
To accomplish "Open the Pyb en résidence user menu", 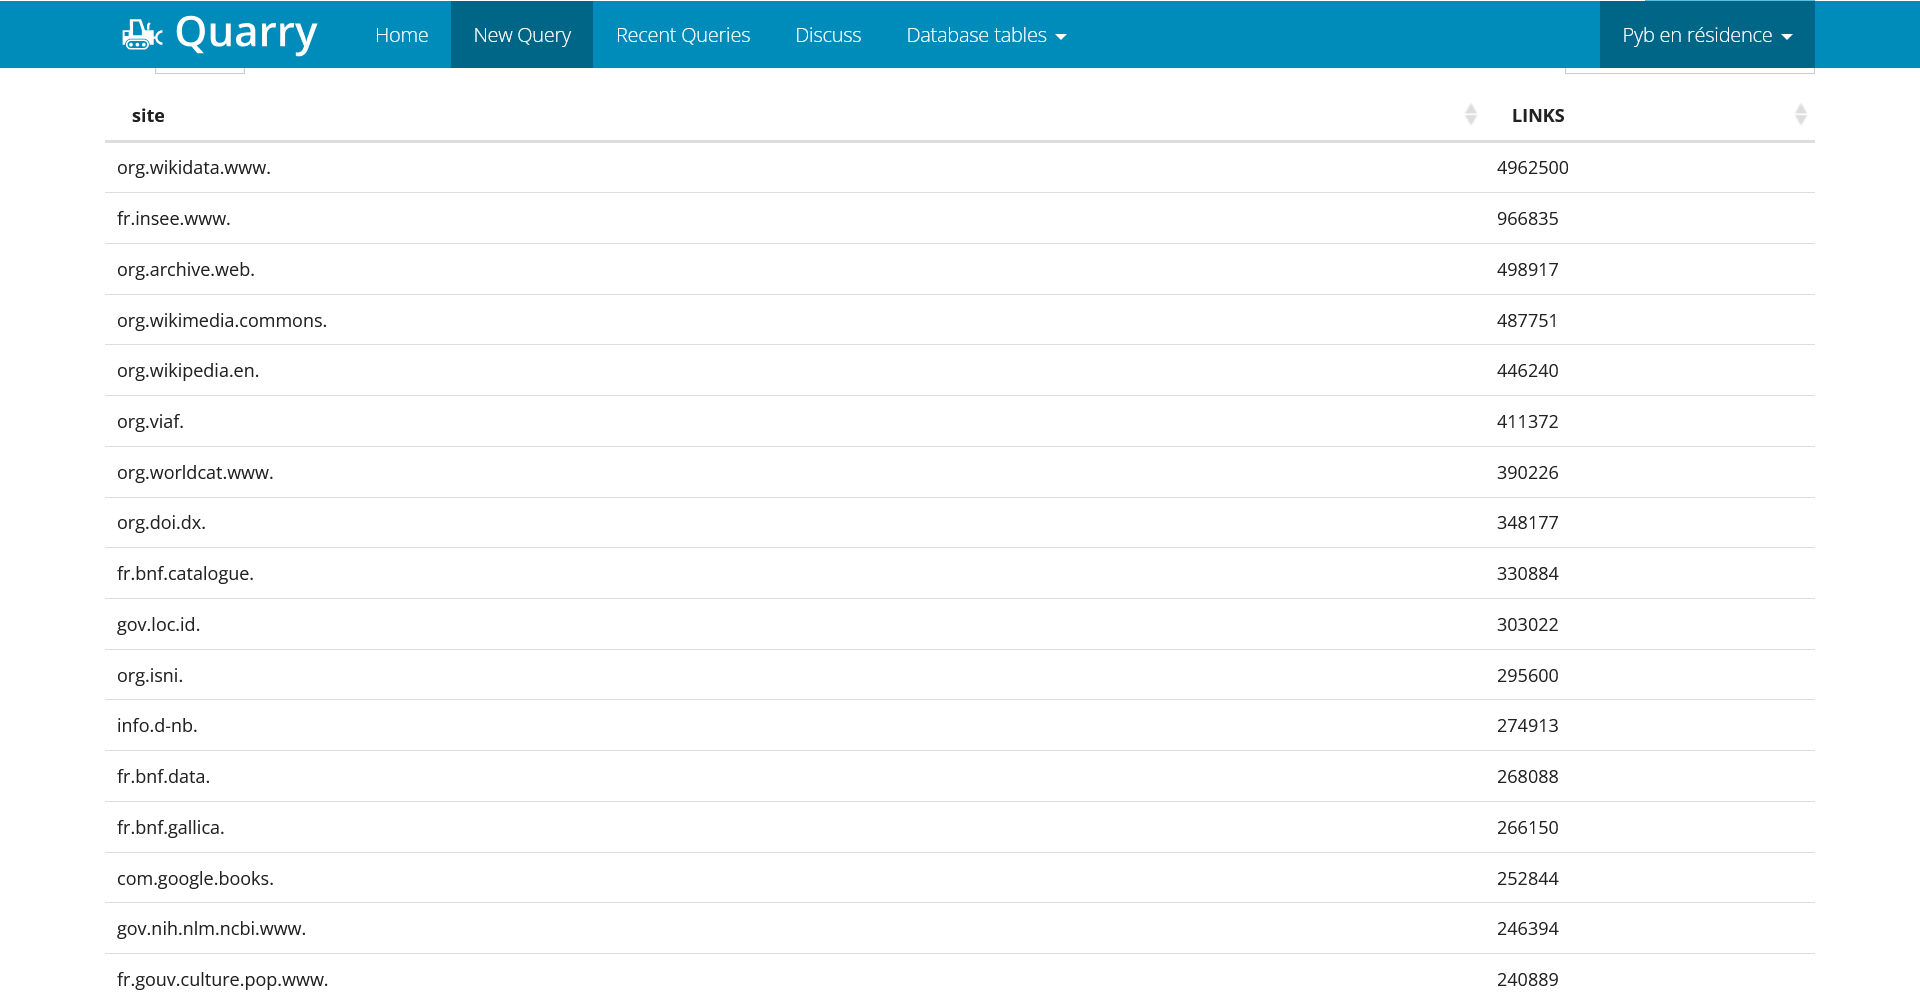I will point(1707,35).
